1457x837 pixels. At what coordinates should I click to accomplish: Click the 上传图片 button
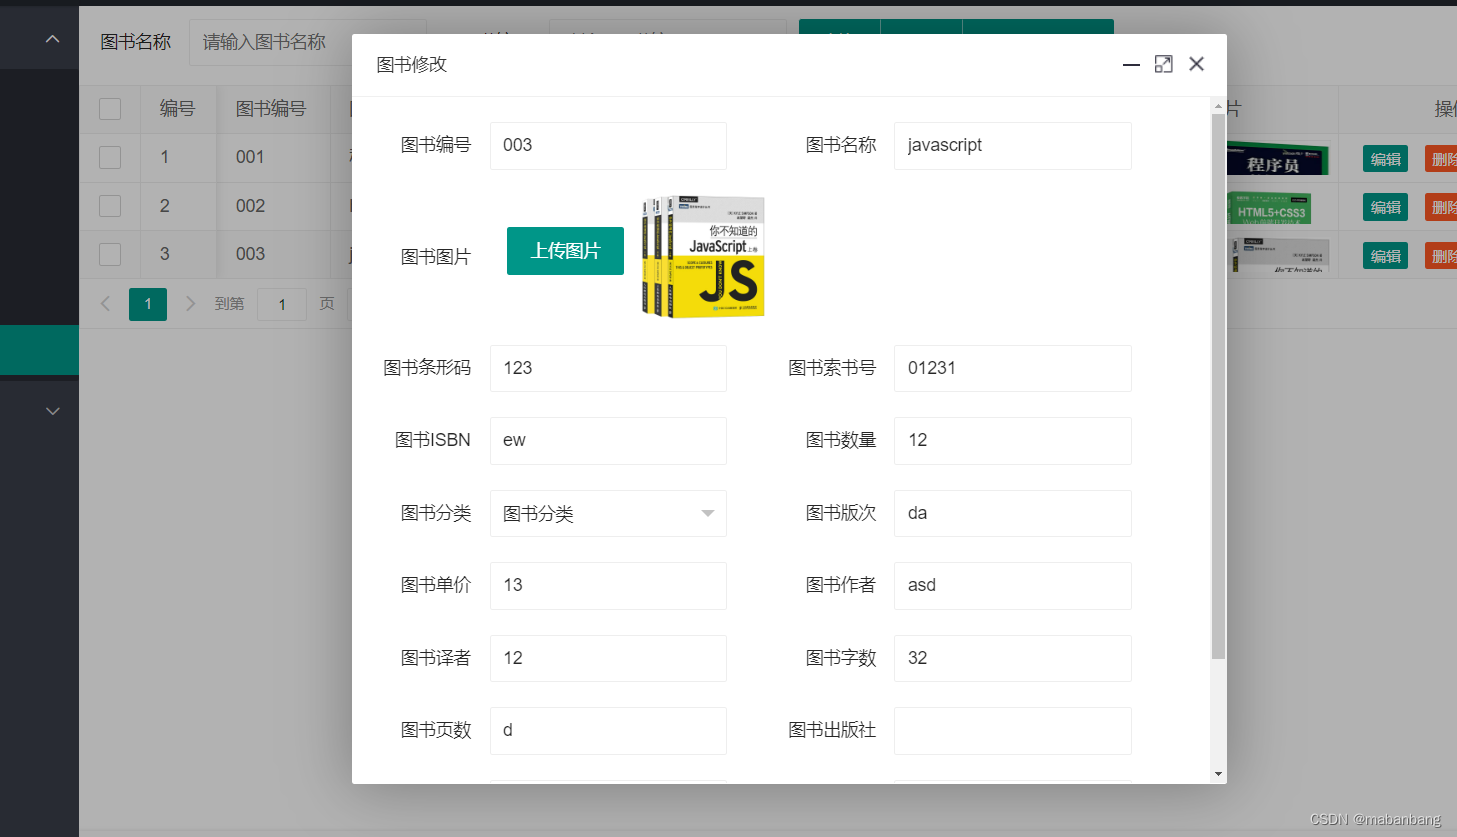[565, 251]
